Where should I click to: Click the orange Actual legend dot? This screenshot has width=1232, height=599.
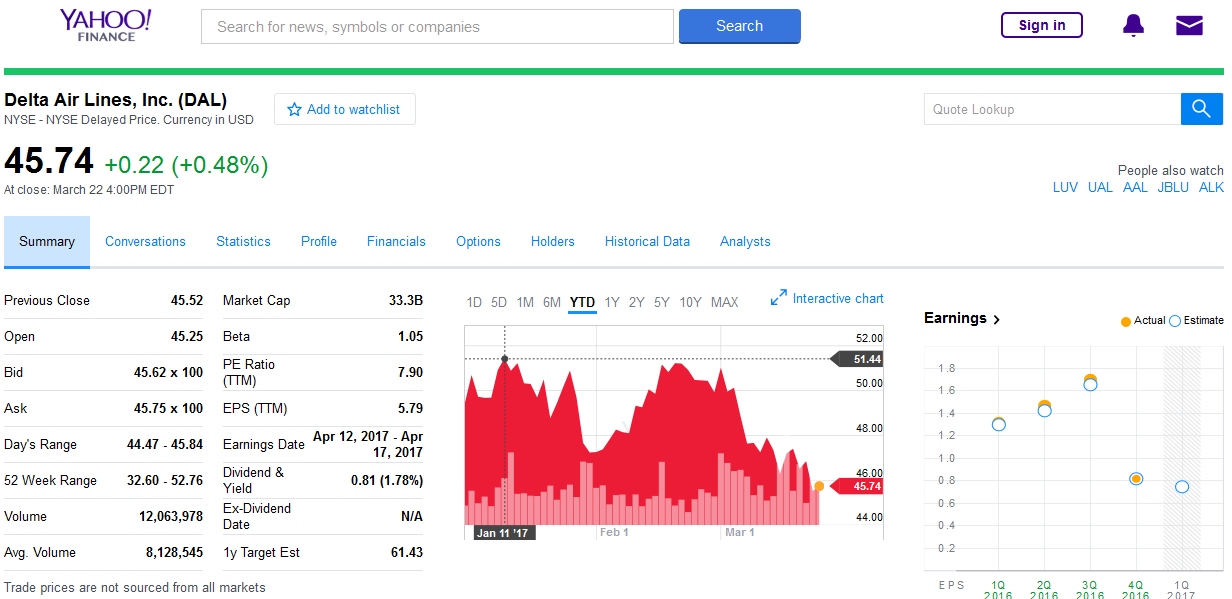coord(1126,321)
